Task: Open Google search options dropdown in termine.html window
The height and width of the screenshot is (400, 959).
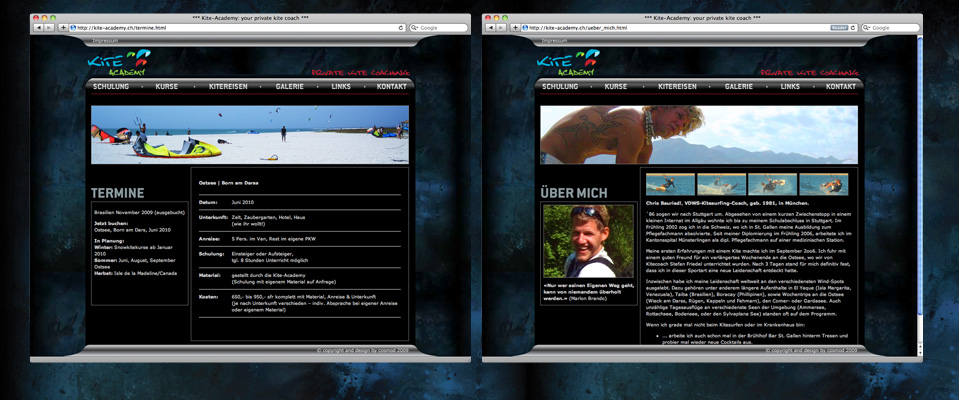Action: 416,28
